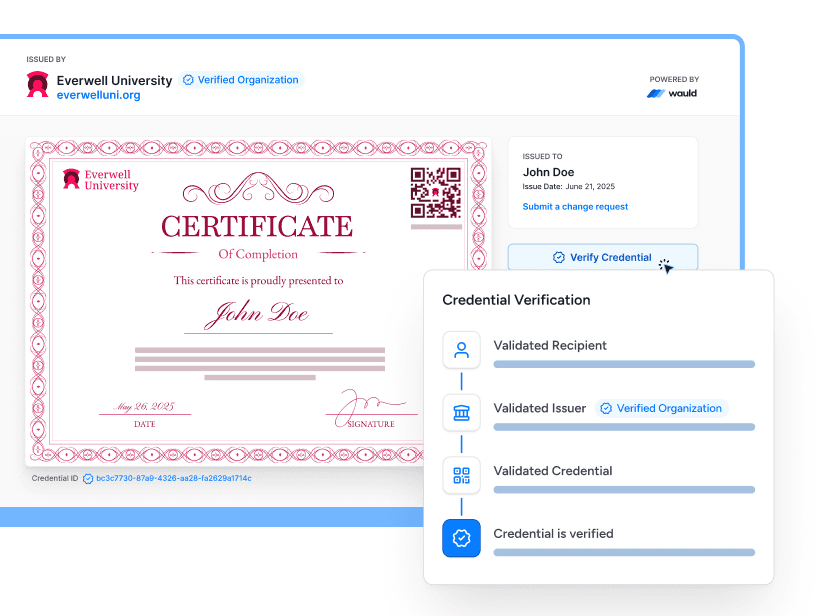Image resolution: width=837 pixels, height=616 pixels.
Task: Click the checkmark in panel's Verified Organization badge
Action: click(606, 408)
